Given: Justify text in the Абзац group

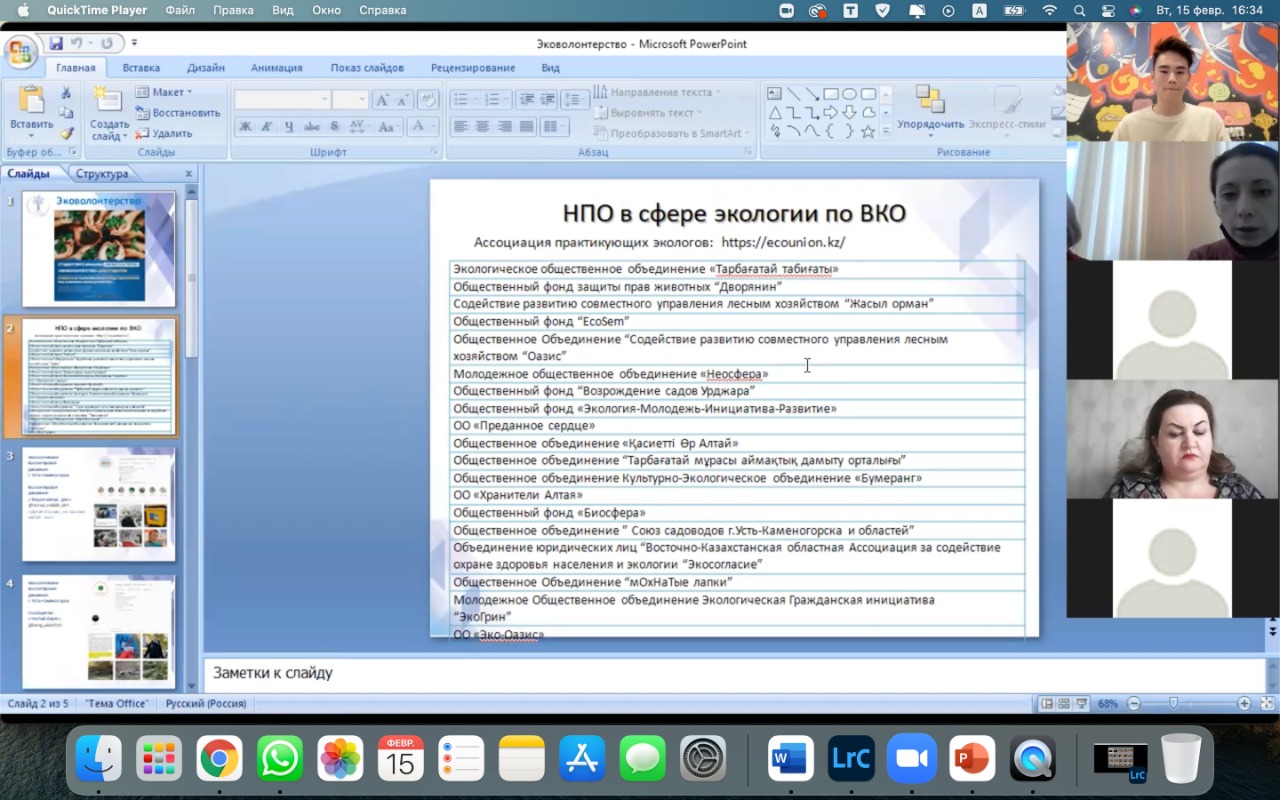Looking at the screenshot, I should click(x=526, y=126).
